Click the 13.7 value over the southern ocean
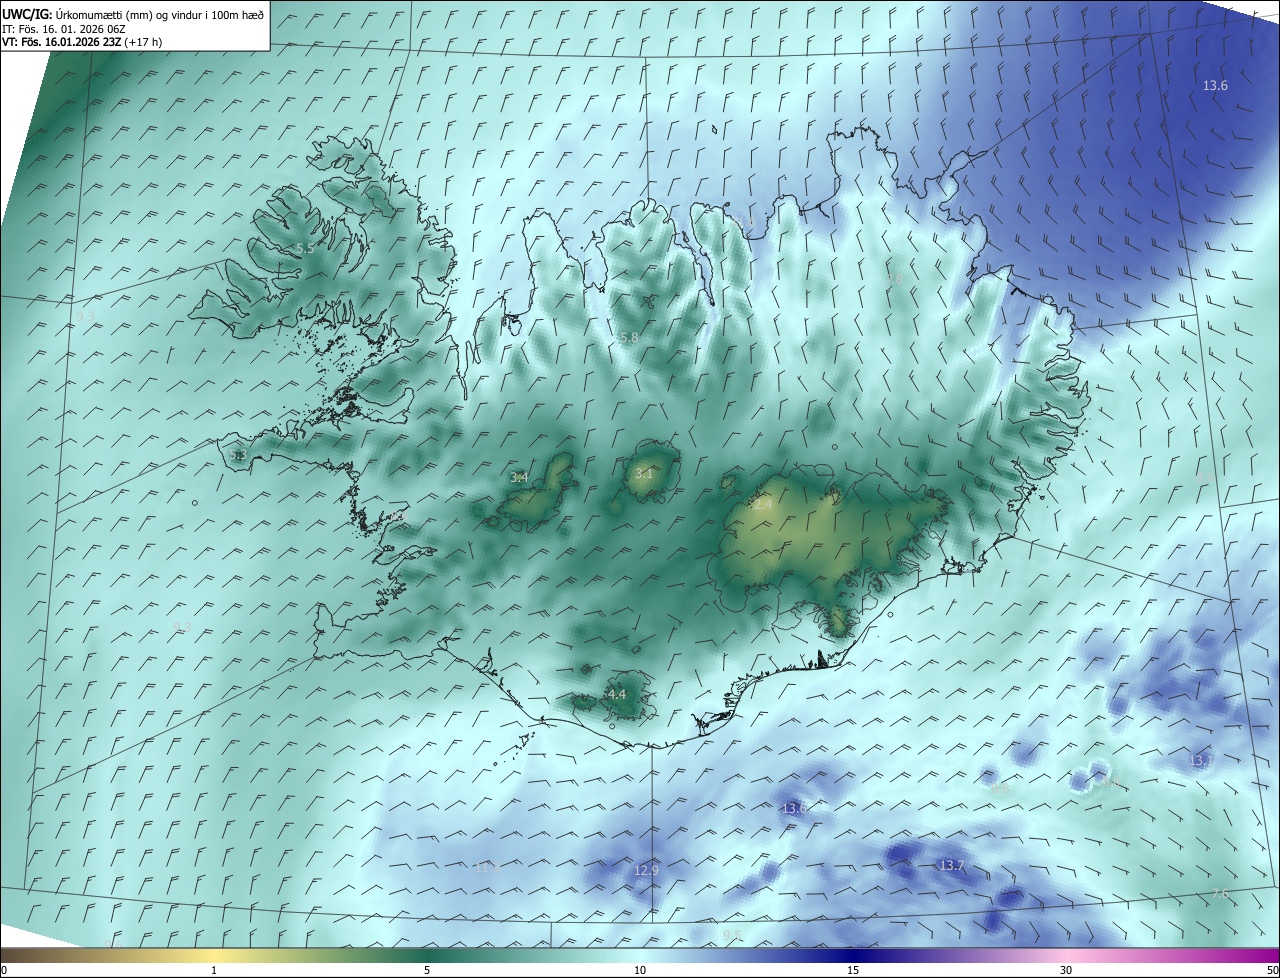The height and width of the screenshot is (978, 1280). click(952, 865)
